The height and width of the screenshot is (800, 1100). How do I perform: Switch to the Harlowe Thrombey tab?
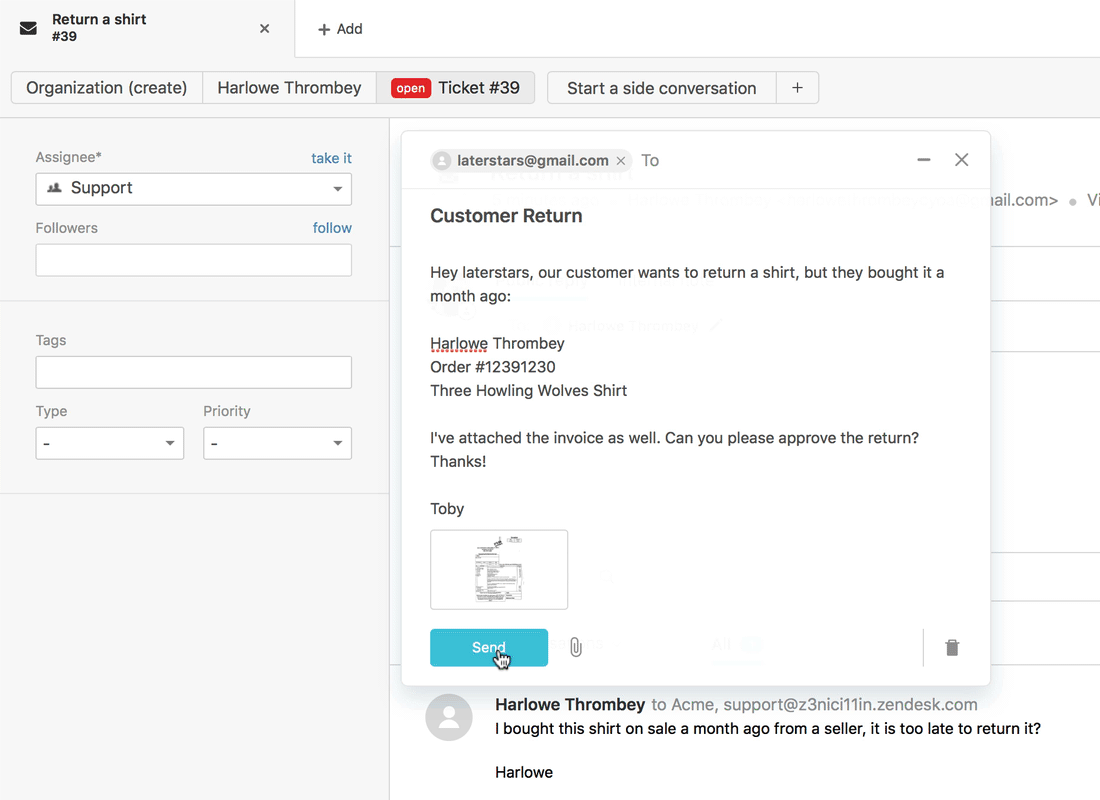point(289,88)
